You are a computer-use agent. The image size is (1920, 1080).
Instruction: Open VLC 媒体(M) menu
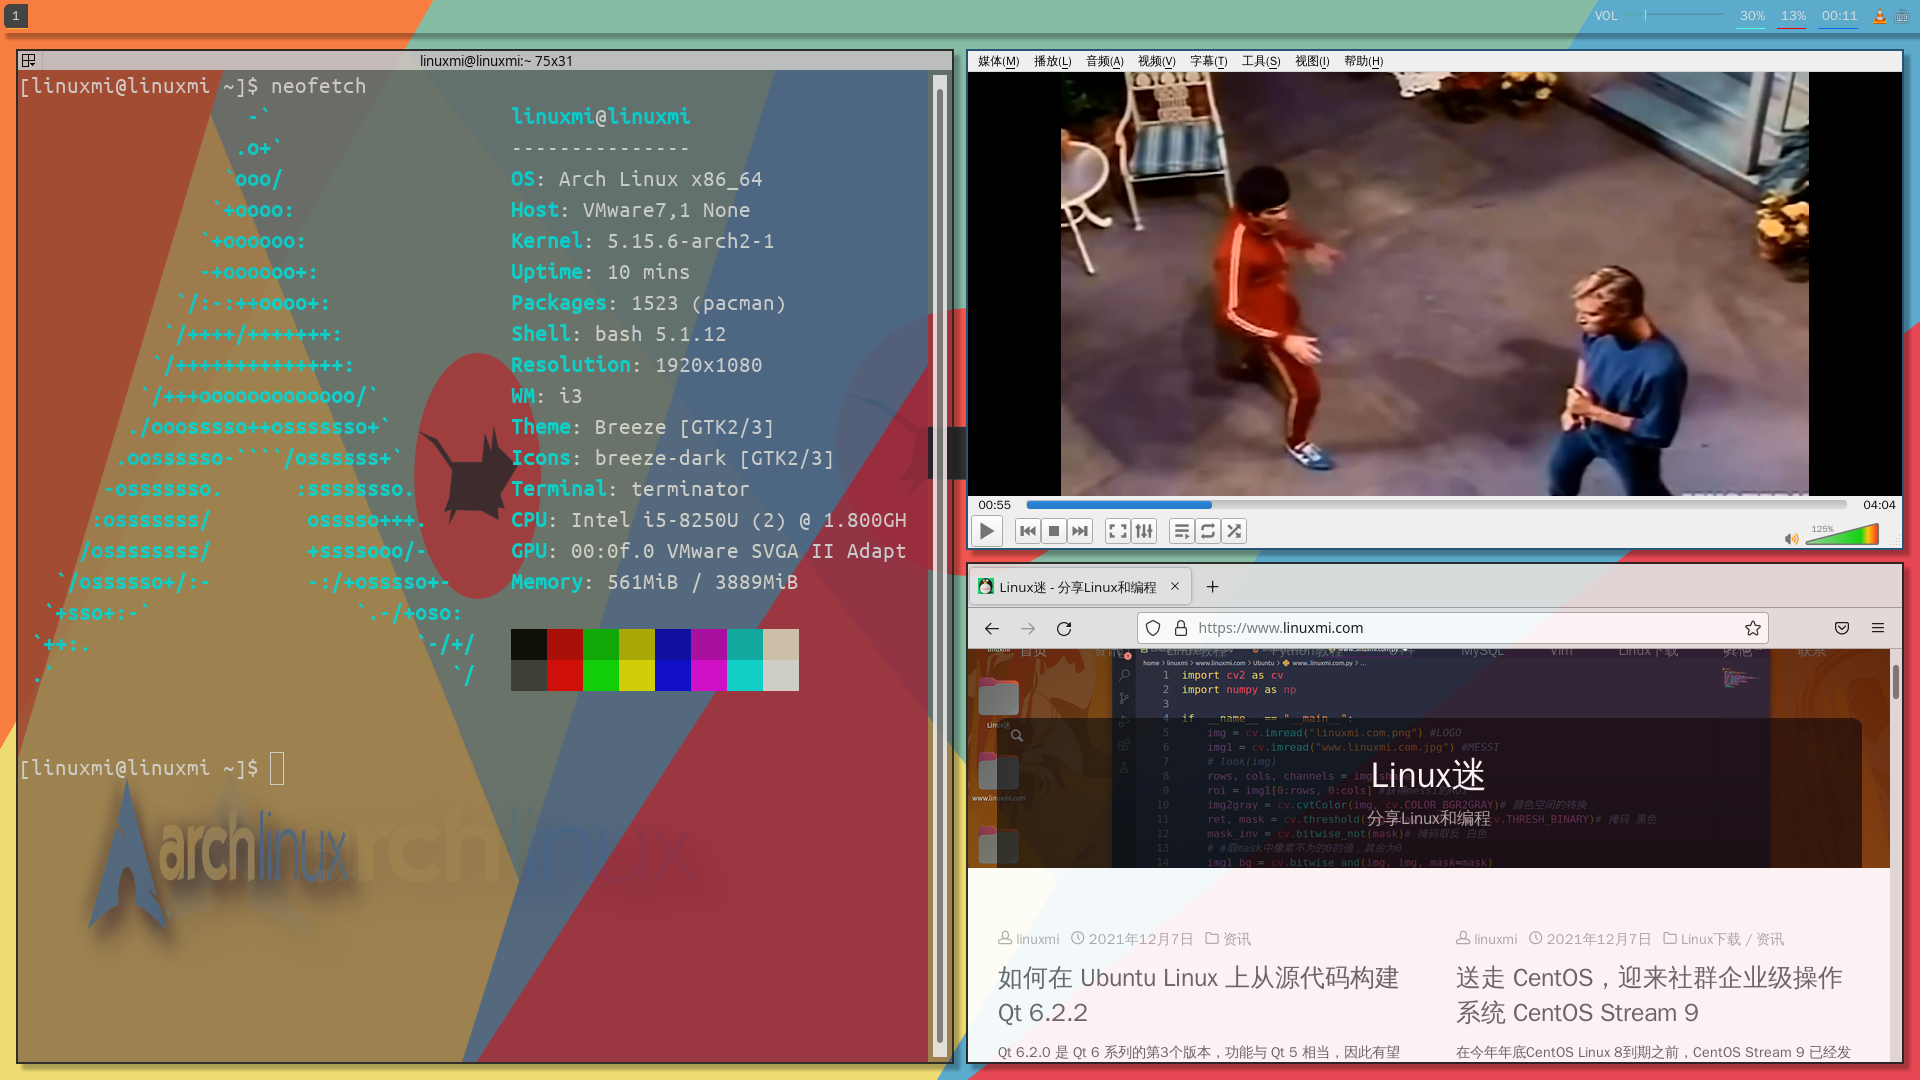click(998, 61)
